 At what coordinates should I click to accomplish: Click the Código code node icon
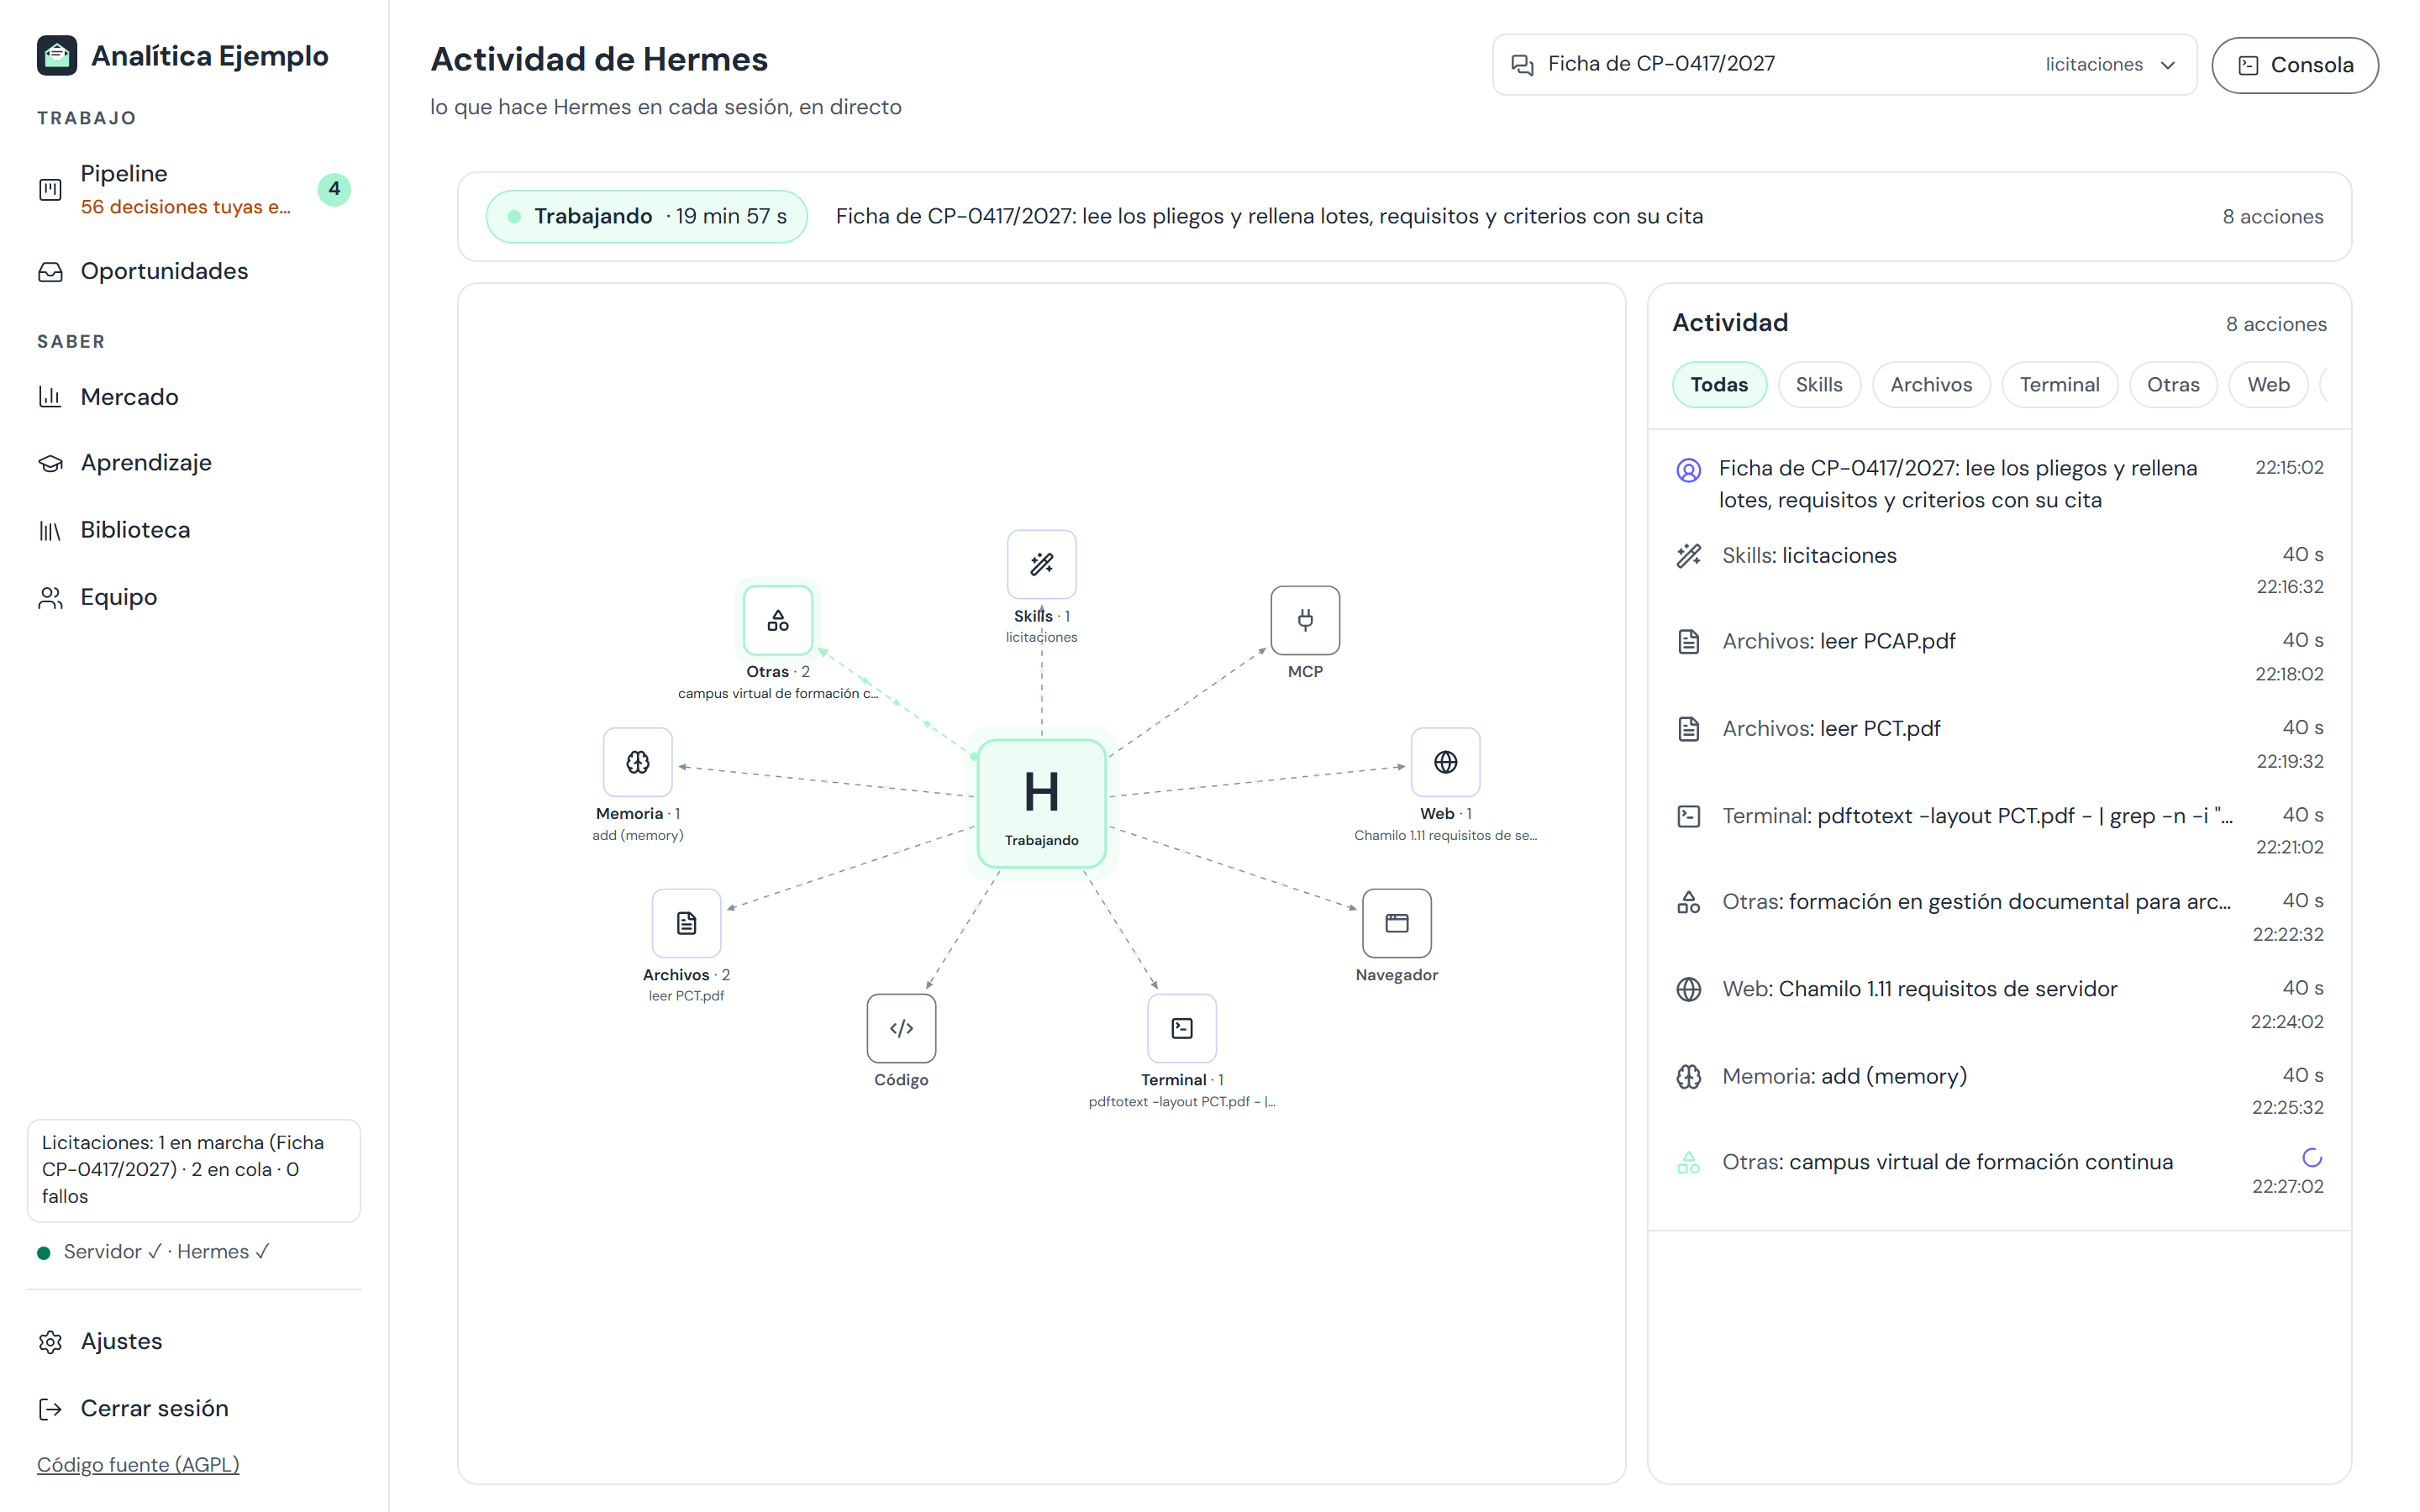click(901, 1028)
